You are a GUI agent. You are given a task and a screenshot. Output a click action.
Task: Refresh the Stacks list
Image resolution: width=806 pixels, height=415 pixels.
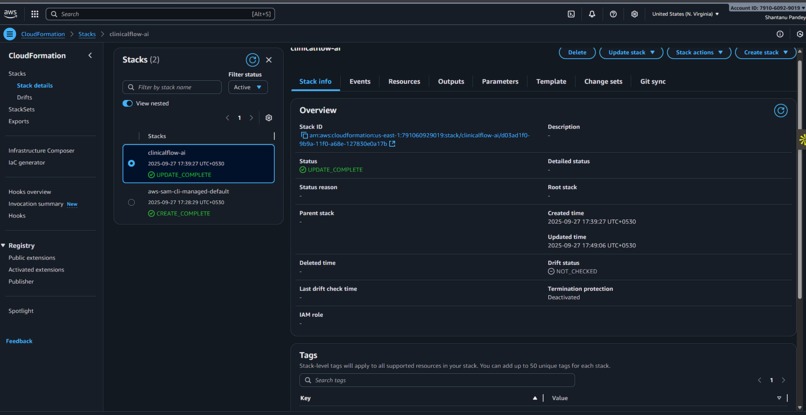tap(252, 60)
